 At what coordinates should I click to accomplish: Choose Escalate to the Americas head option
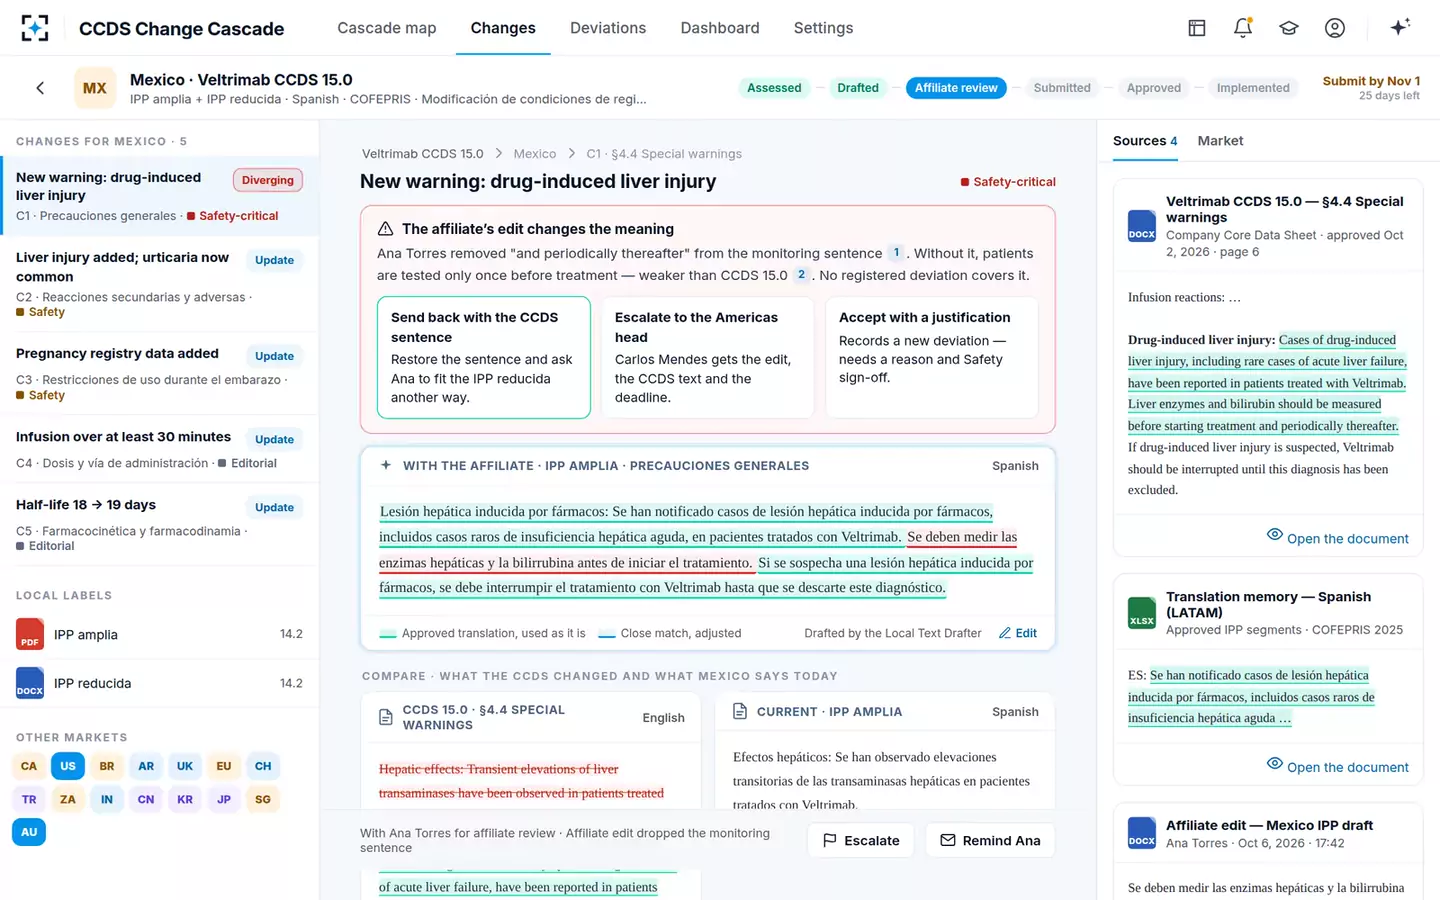[707, 357]
